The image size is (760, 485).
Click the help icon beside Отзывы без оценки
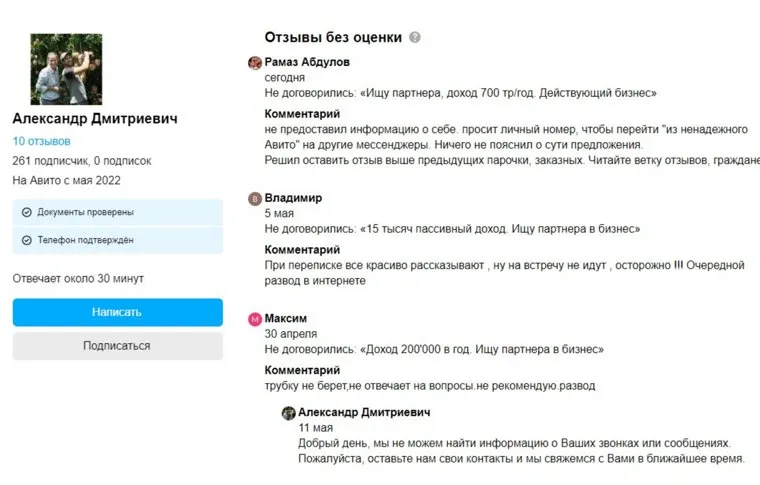coord(415,38)
